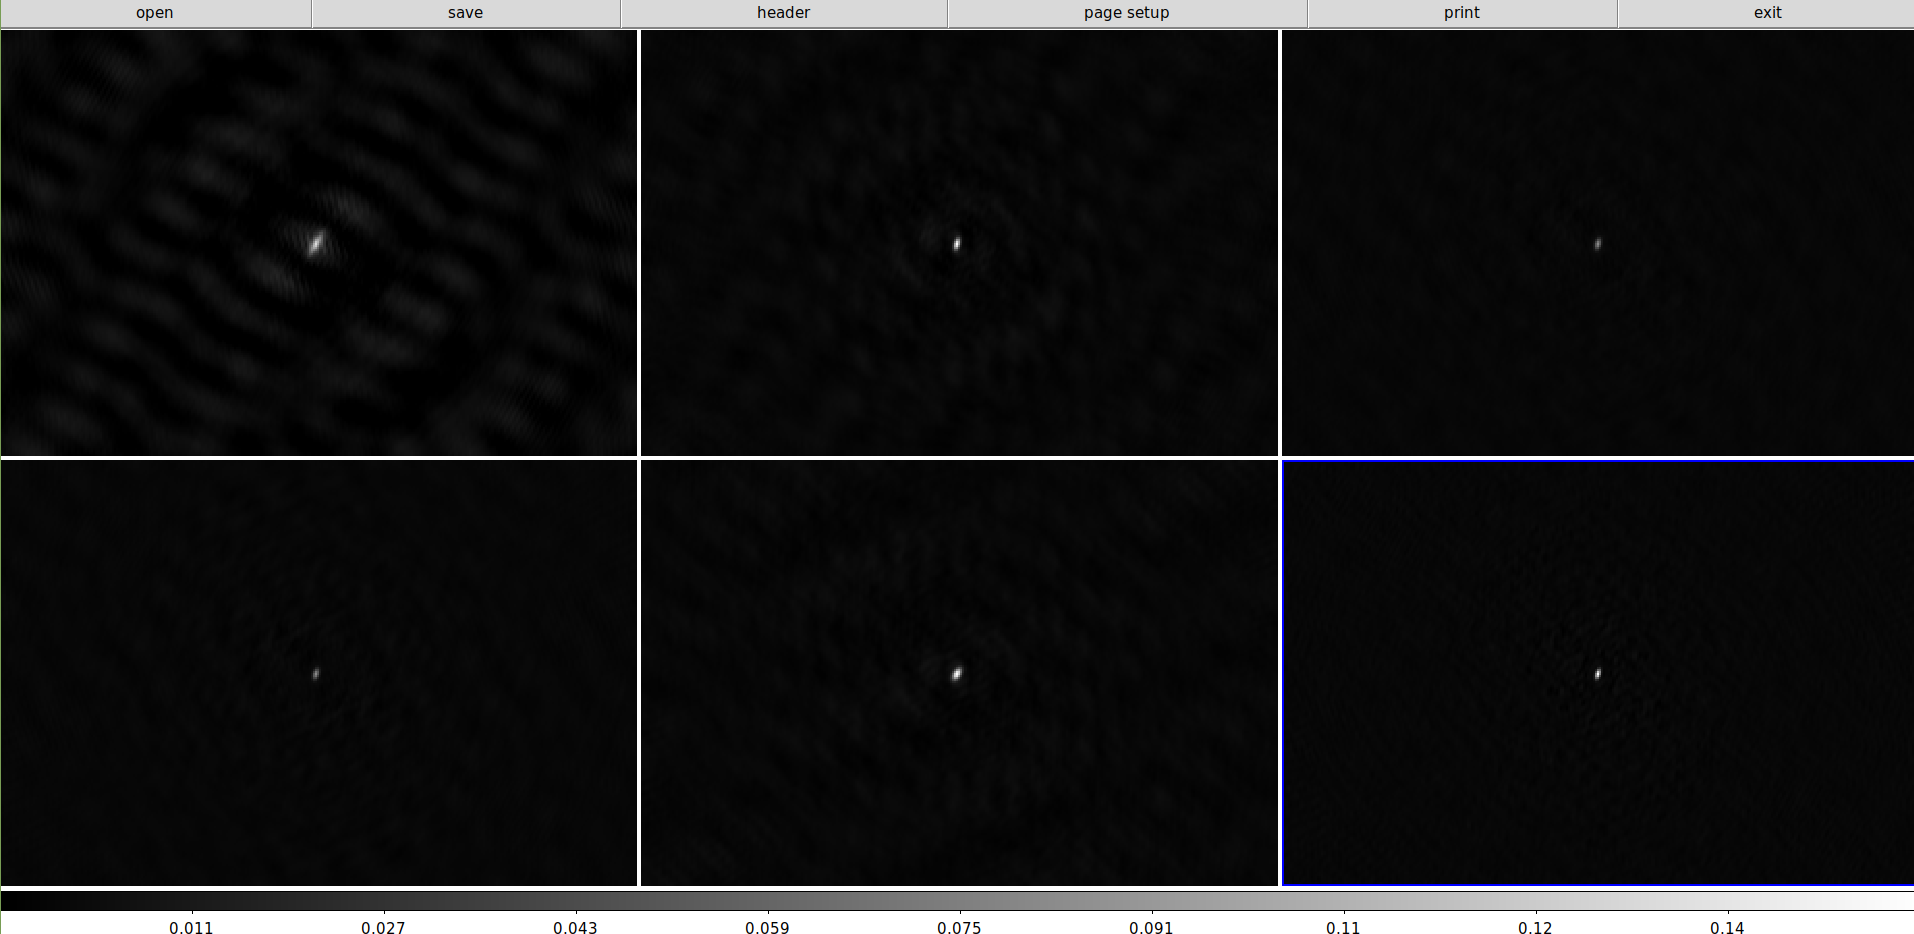The image size is (1914, 934).
Task: Click the colorbar at the 0.011 mark
Action: [191, 901]
